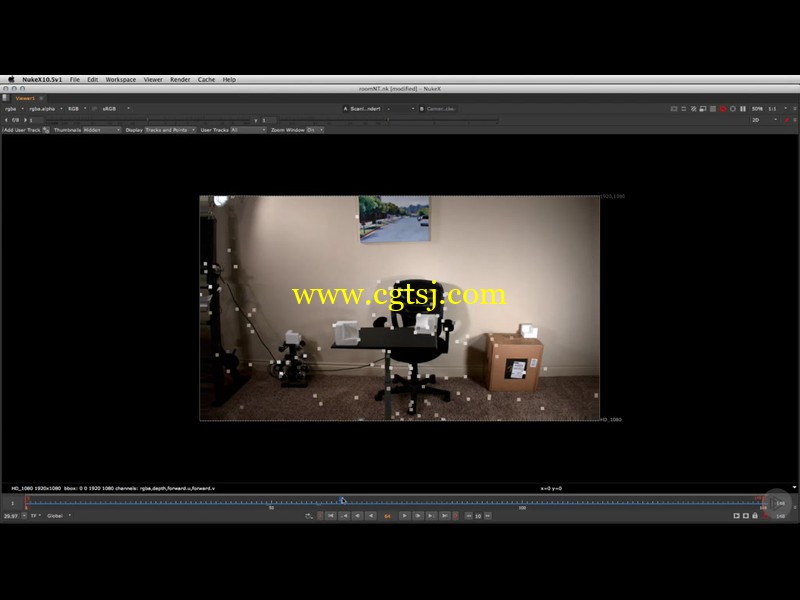The width and height of the screenshot is (800, 600).
Task: Open the Thumbnails Hidden dropdown
Action: (x=102, y=130)
